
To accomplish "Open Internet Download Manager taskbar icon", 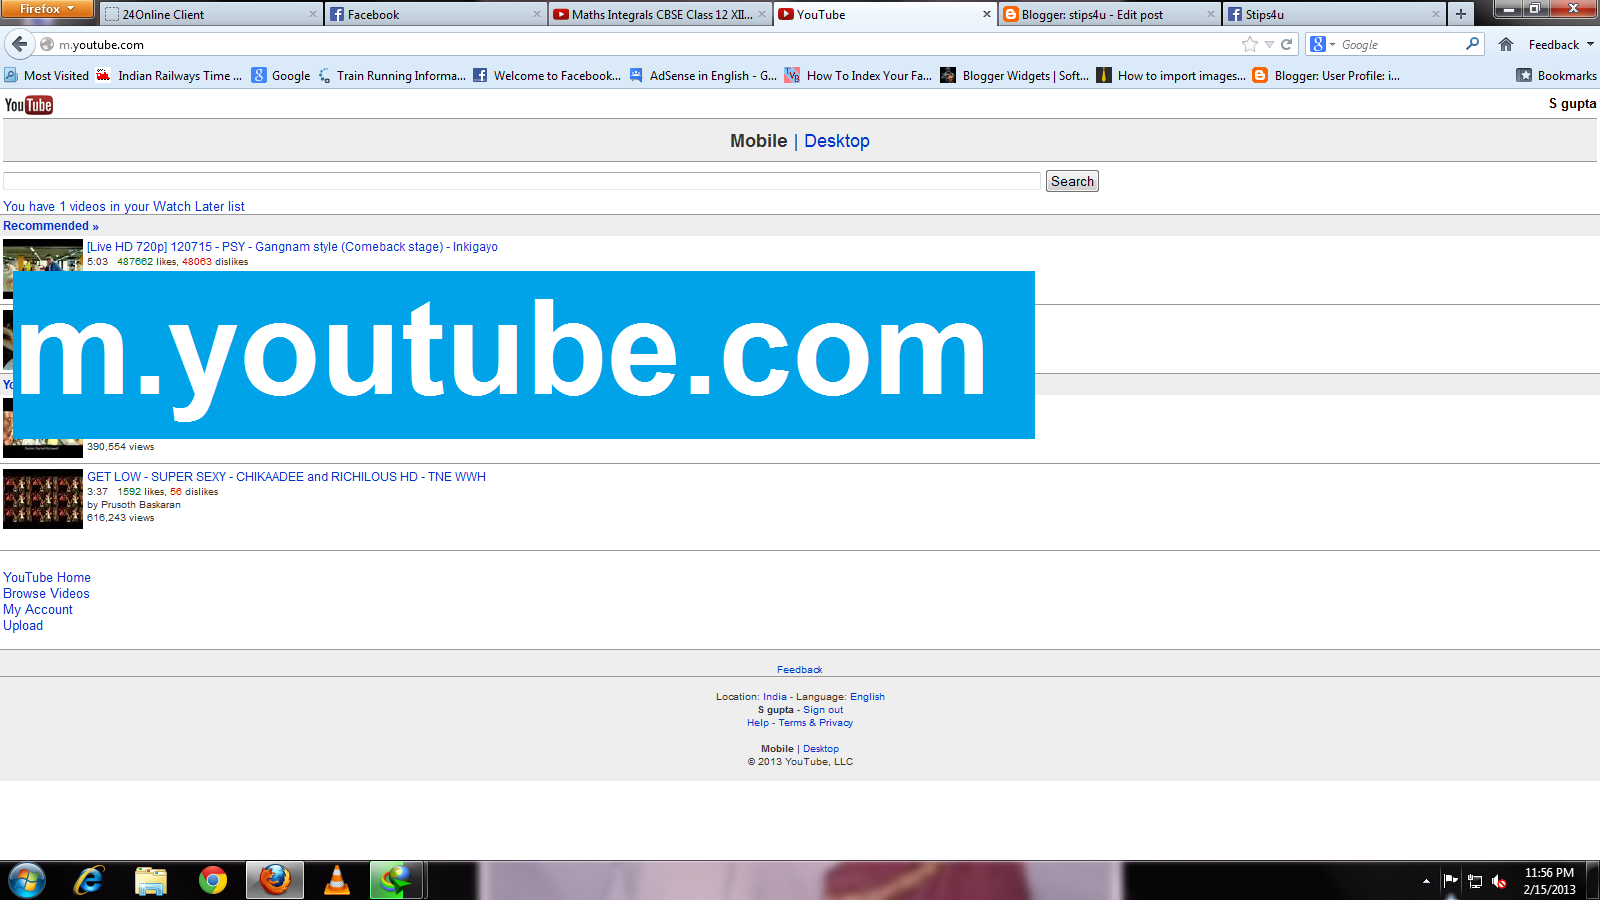I will 397,880.
